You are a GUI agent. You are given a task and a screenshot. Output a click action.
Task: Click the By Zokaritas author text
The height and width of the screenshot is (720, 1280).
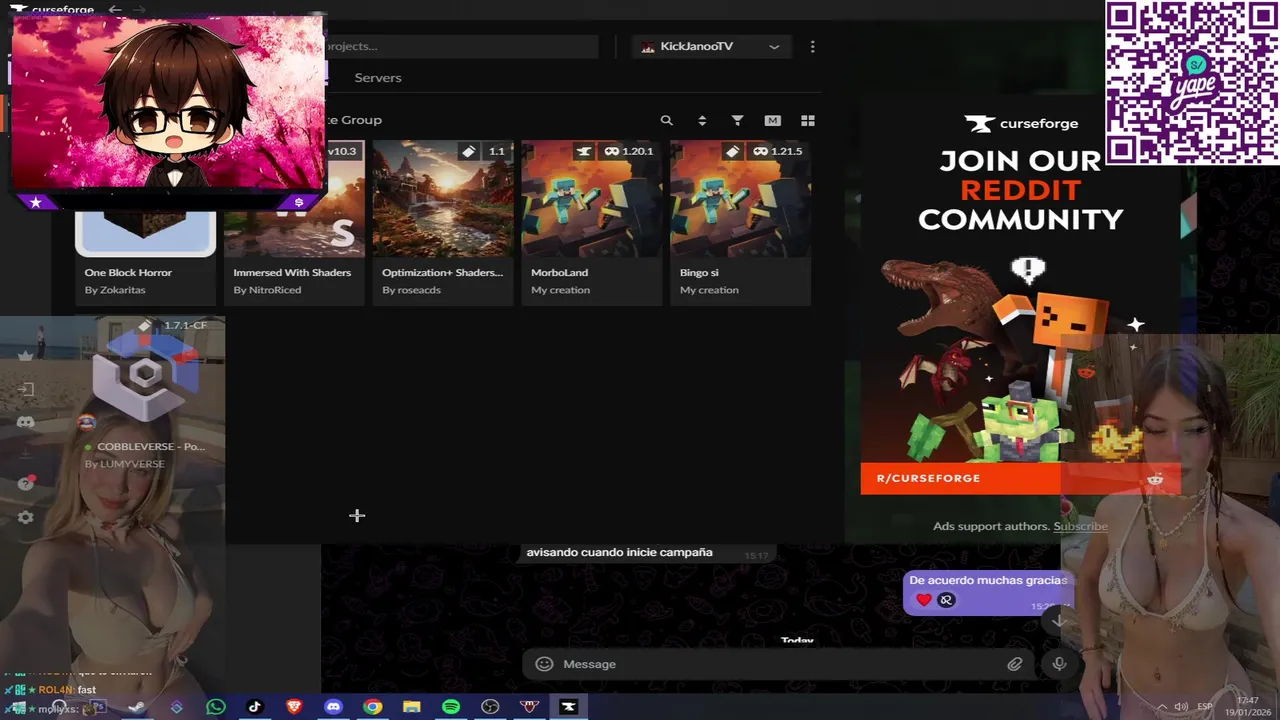click(x=115, y=290)
